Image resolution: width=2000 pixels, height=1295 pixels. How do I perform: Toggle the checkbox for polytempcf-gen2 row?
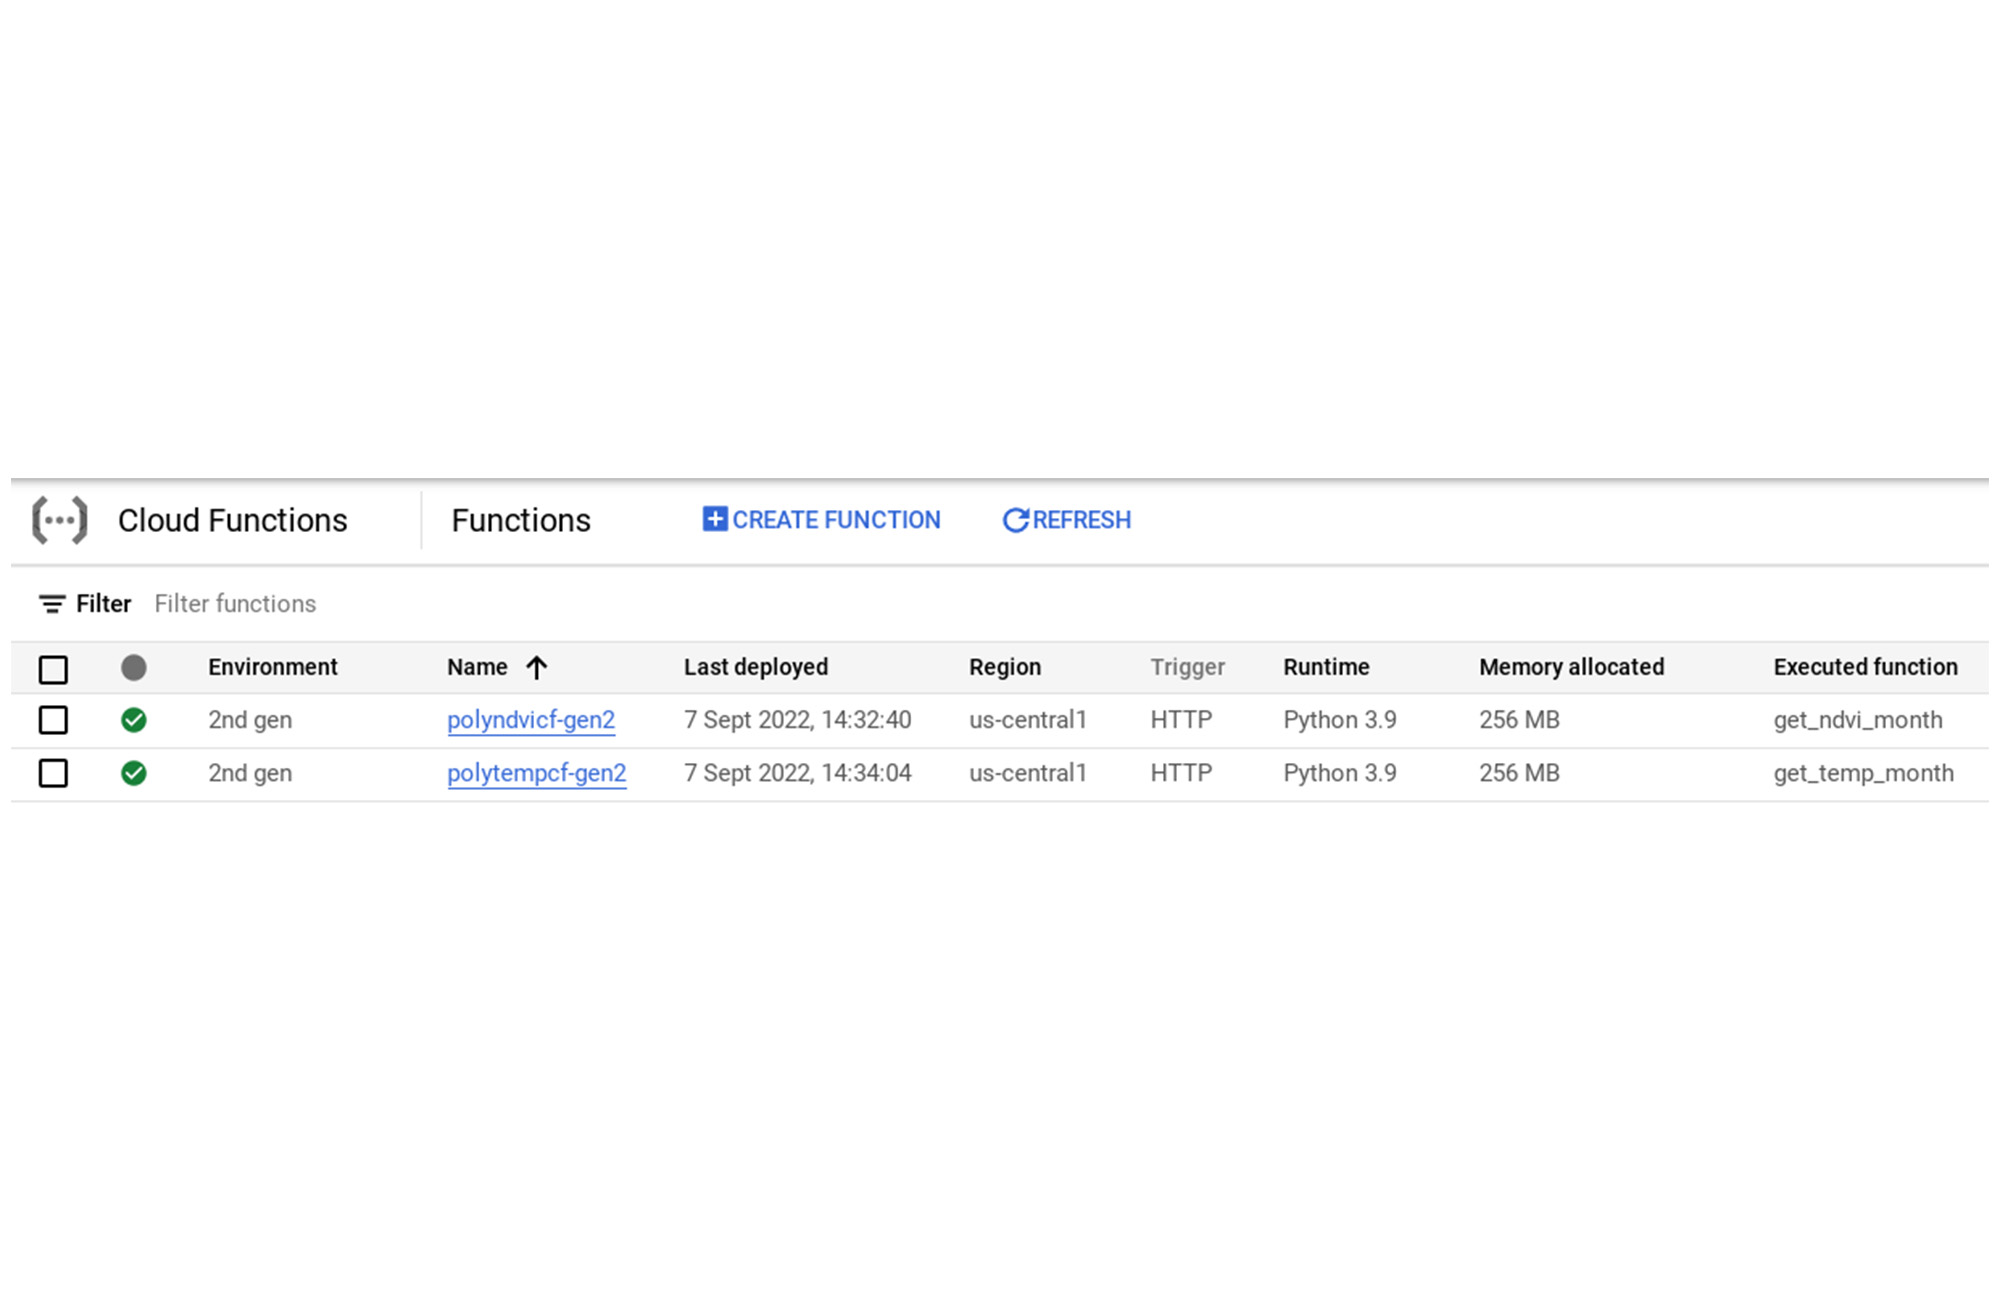[52, 771]
